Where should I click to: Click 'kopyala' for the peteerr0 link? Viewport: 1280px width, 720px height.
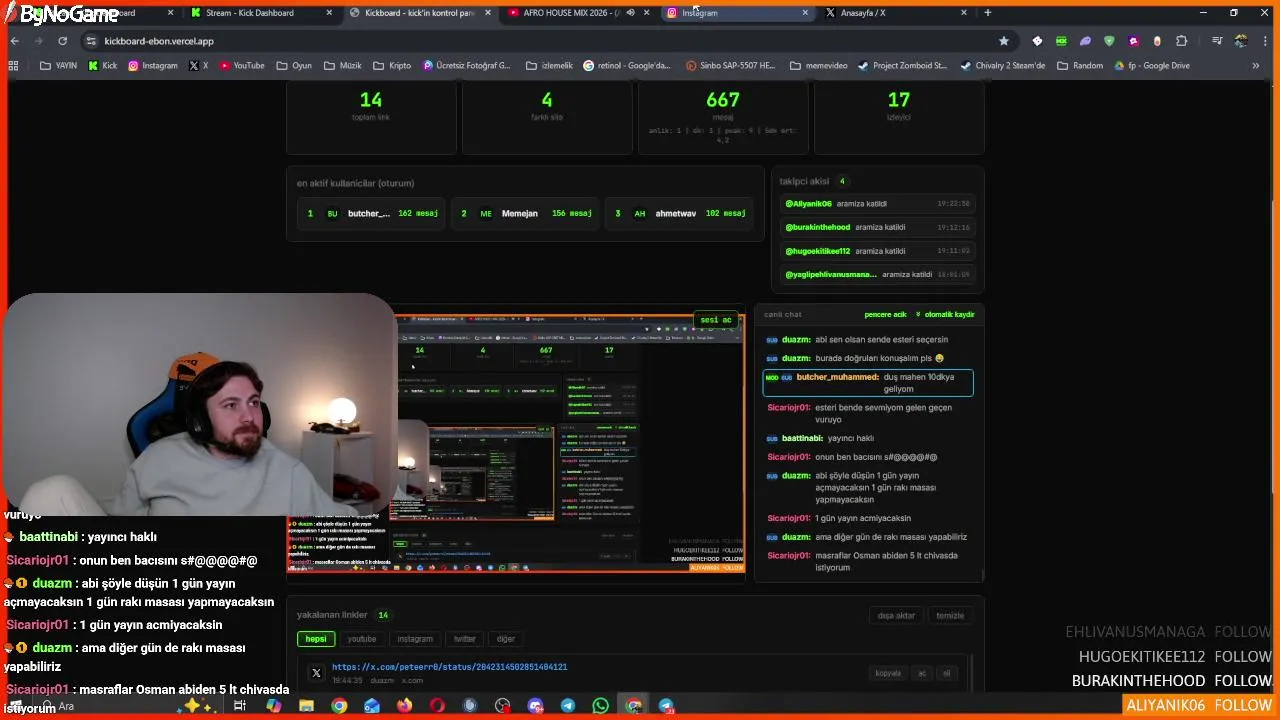[888, 673]
